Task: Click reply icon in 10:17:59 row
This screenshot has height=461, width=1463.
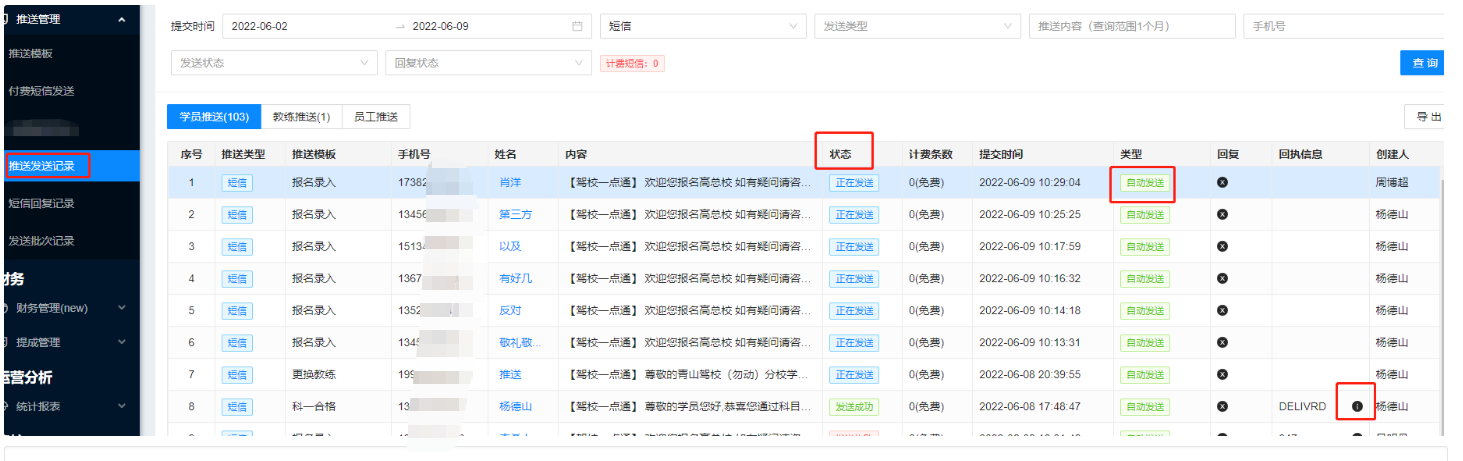Action: 1222,247
